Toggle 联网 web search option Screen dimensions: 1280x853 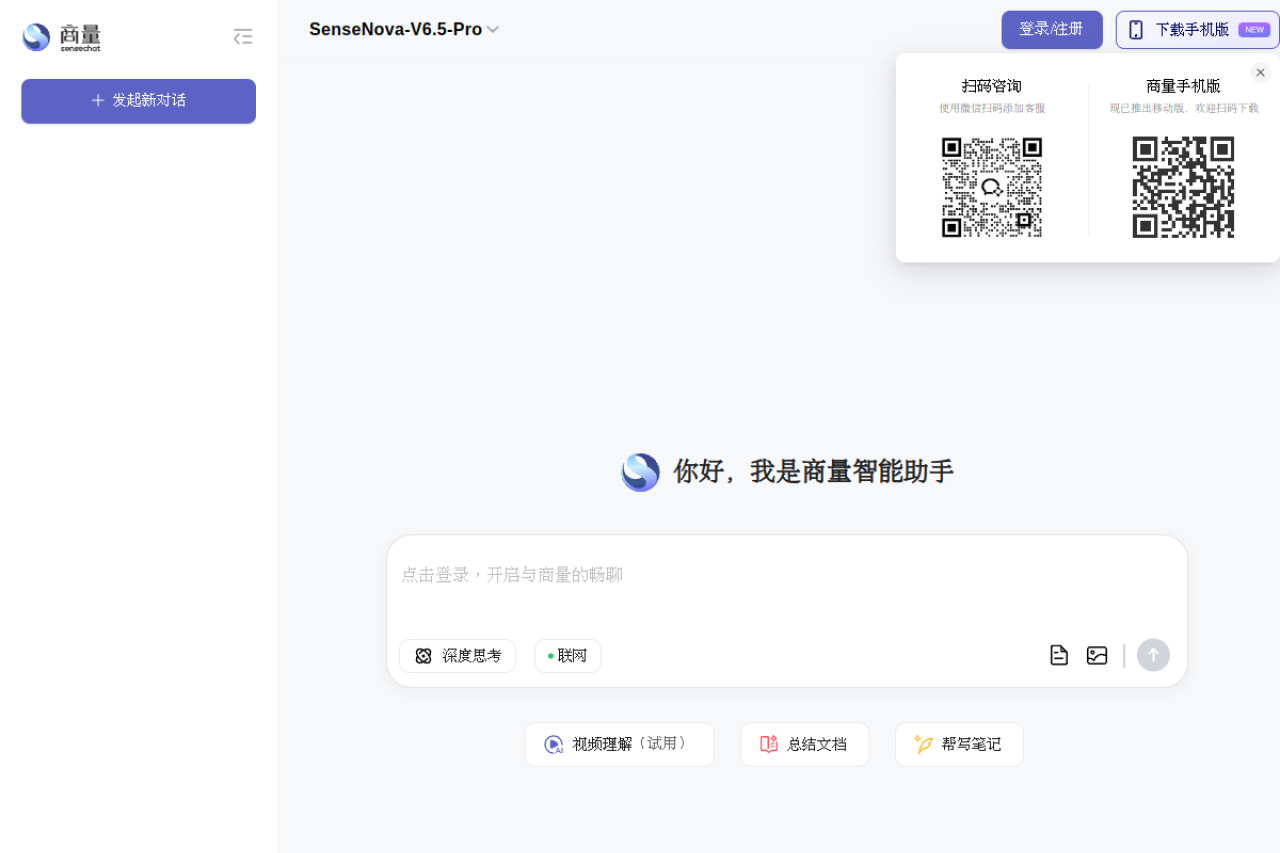[568, 656]
